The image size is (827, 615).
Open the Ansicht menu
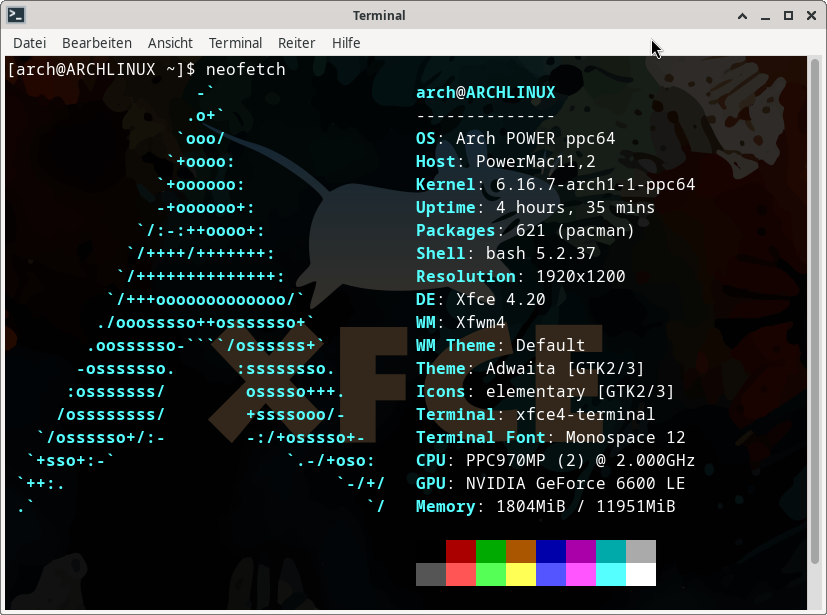[170, 43]
